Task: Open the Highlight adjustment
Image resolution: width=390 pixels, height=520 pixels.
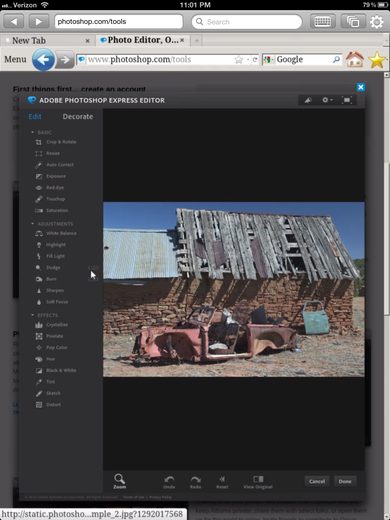Action: click(51, 245)
